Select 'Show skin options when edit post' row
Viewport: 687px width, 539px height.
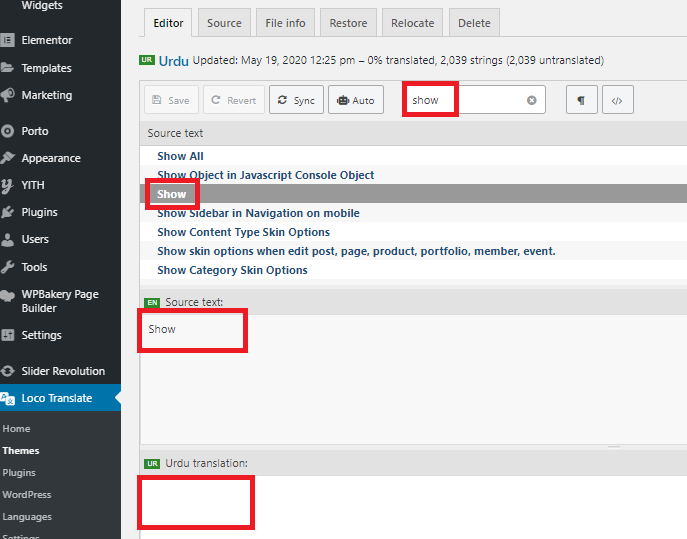[413, 251]
